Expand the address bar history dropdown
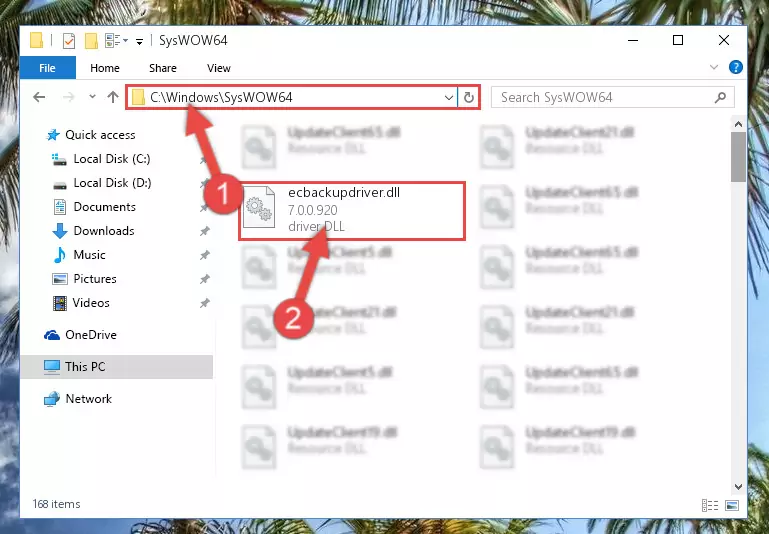Viewport: 769px width, 534px height. 448,98
